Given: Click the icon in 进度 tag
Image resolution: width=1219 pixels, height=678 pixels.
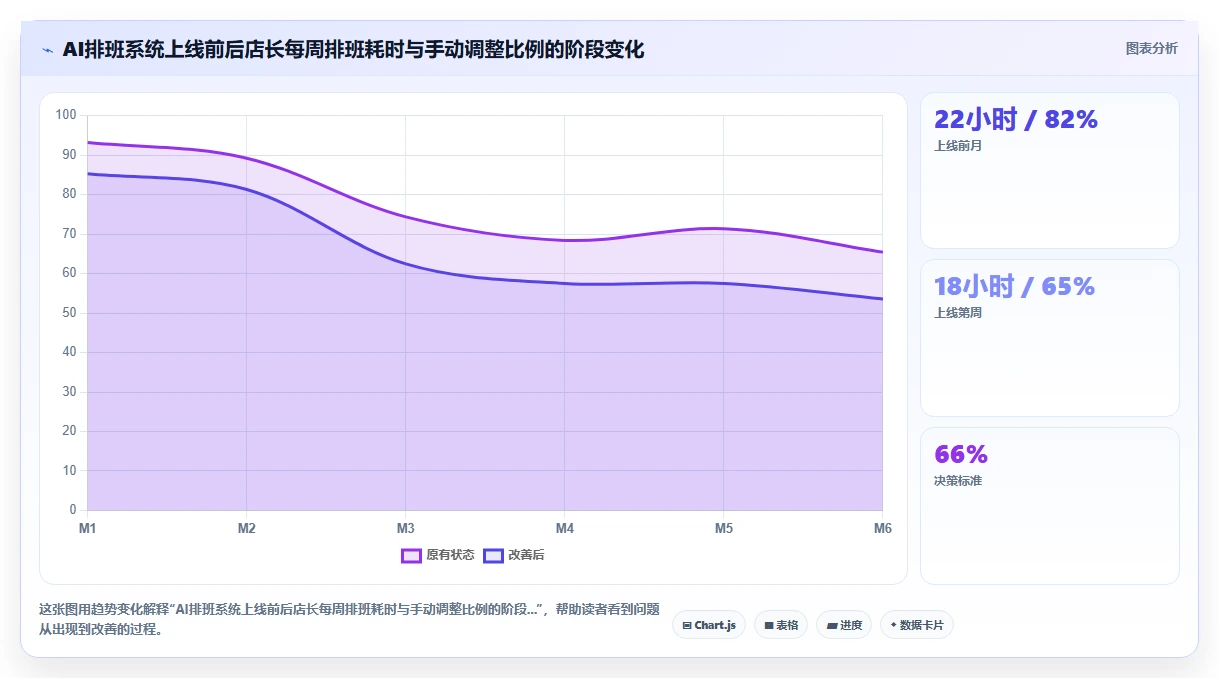Looking at the screenshot, I should pyautogui.click(x=832, y=626).
